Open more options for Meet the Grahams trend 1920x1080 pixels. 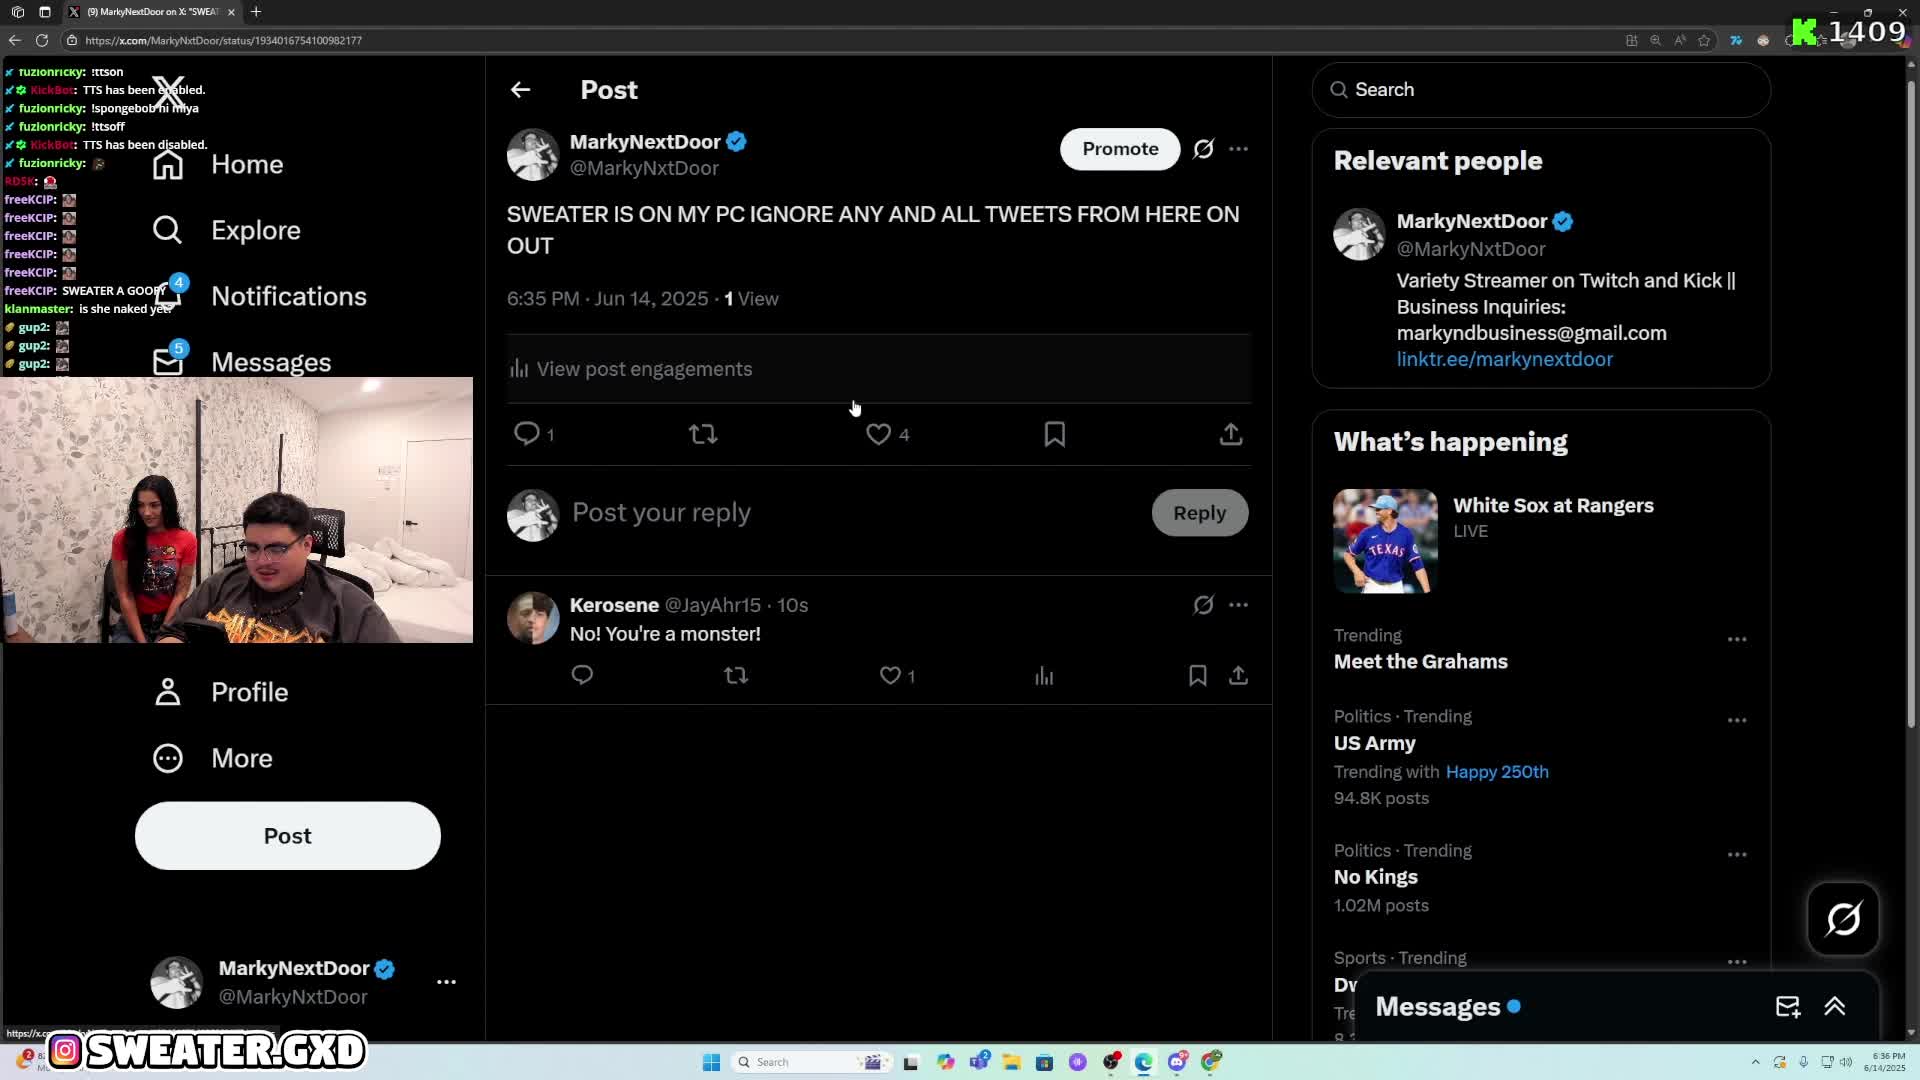(1737, 639)
